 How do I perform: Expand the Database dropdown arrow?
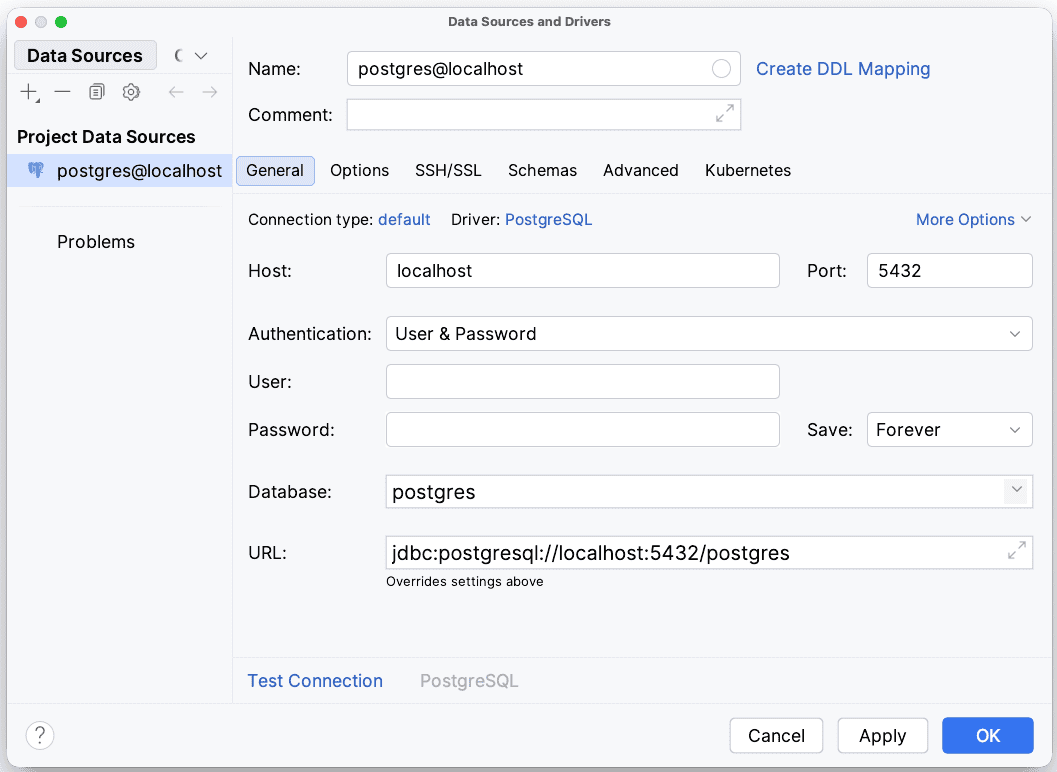tap(1016, 491)
